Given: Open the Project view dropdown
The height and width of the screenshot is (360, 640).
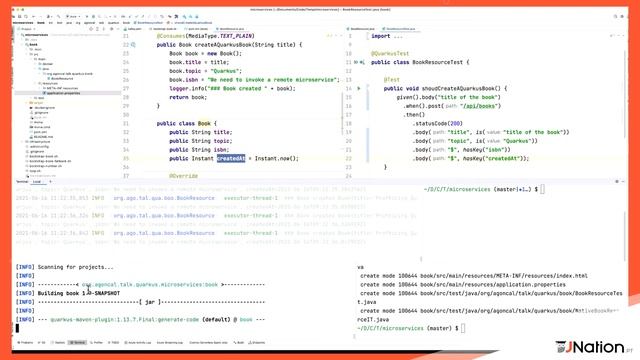Looking at the screenshot, I should [x=27, y=29].
